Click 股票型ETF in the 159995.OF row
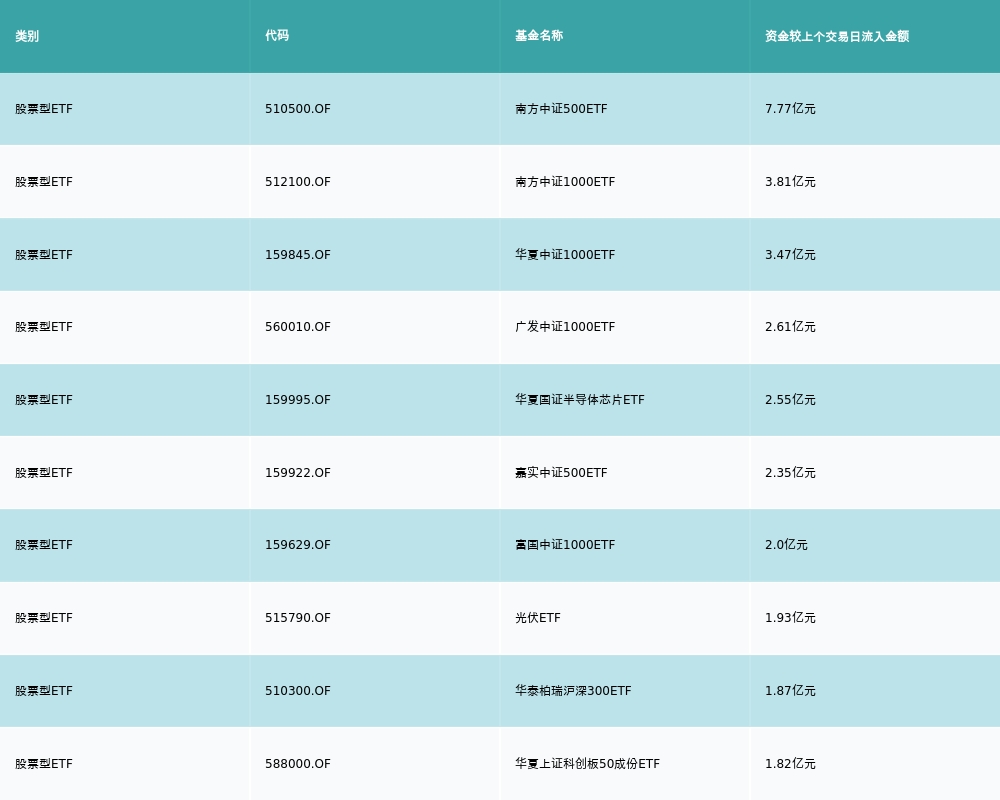Viewport: 1000px width, 800px height. click(x=44, y=400)
